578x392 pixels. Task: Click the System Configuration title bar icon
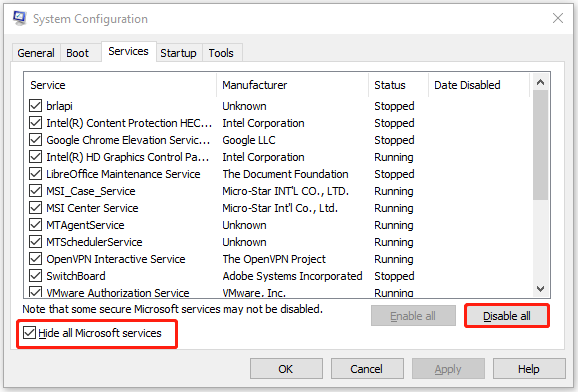pos(20,18)
